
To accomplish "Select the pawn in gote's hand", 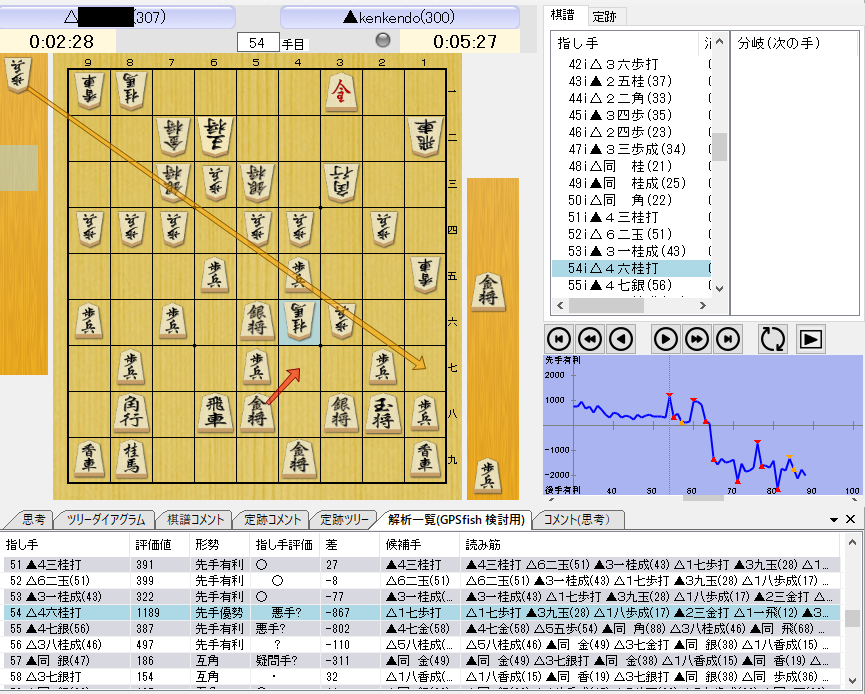I will click(18, 76).
